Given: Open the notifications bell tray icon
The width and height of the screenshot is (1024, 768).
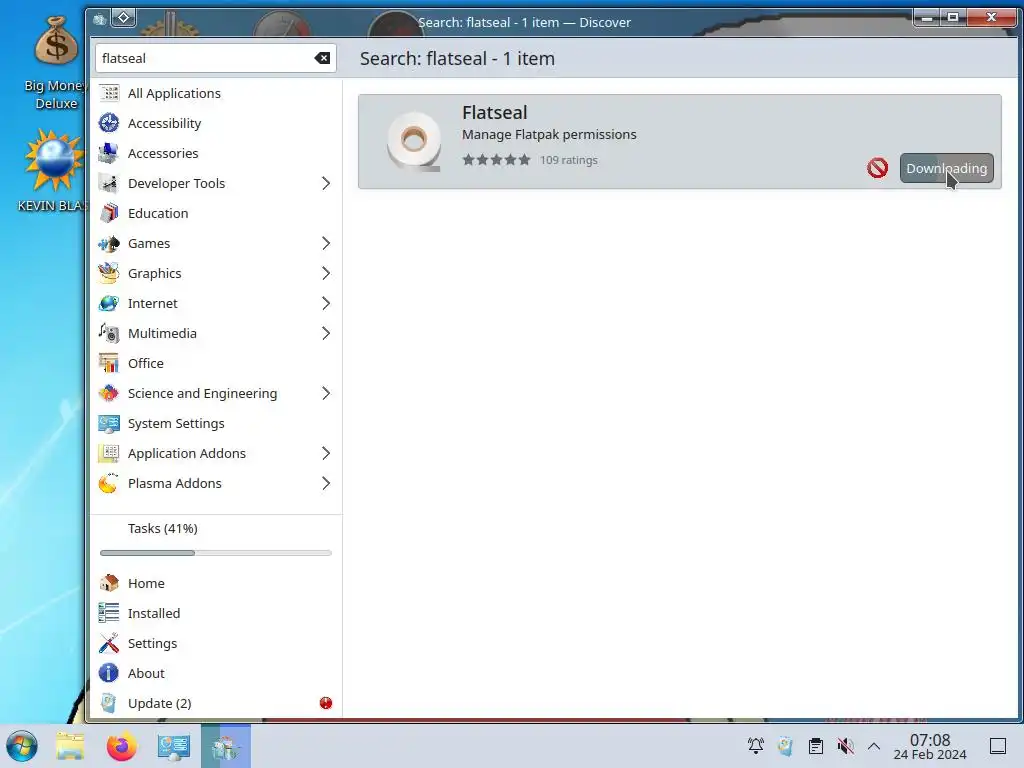Looking at the screenshot, I should coord(756,746).
